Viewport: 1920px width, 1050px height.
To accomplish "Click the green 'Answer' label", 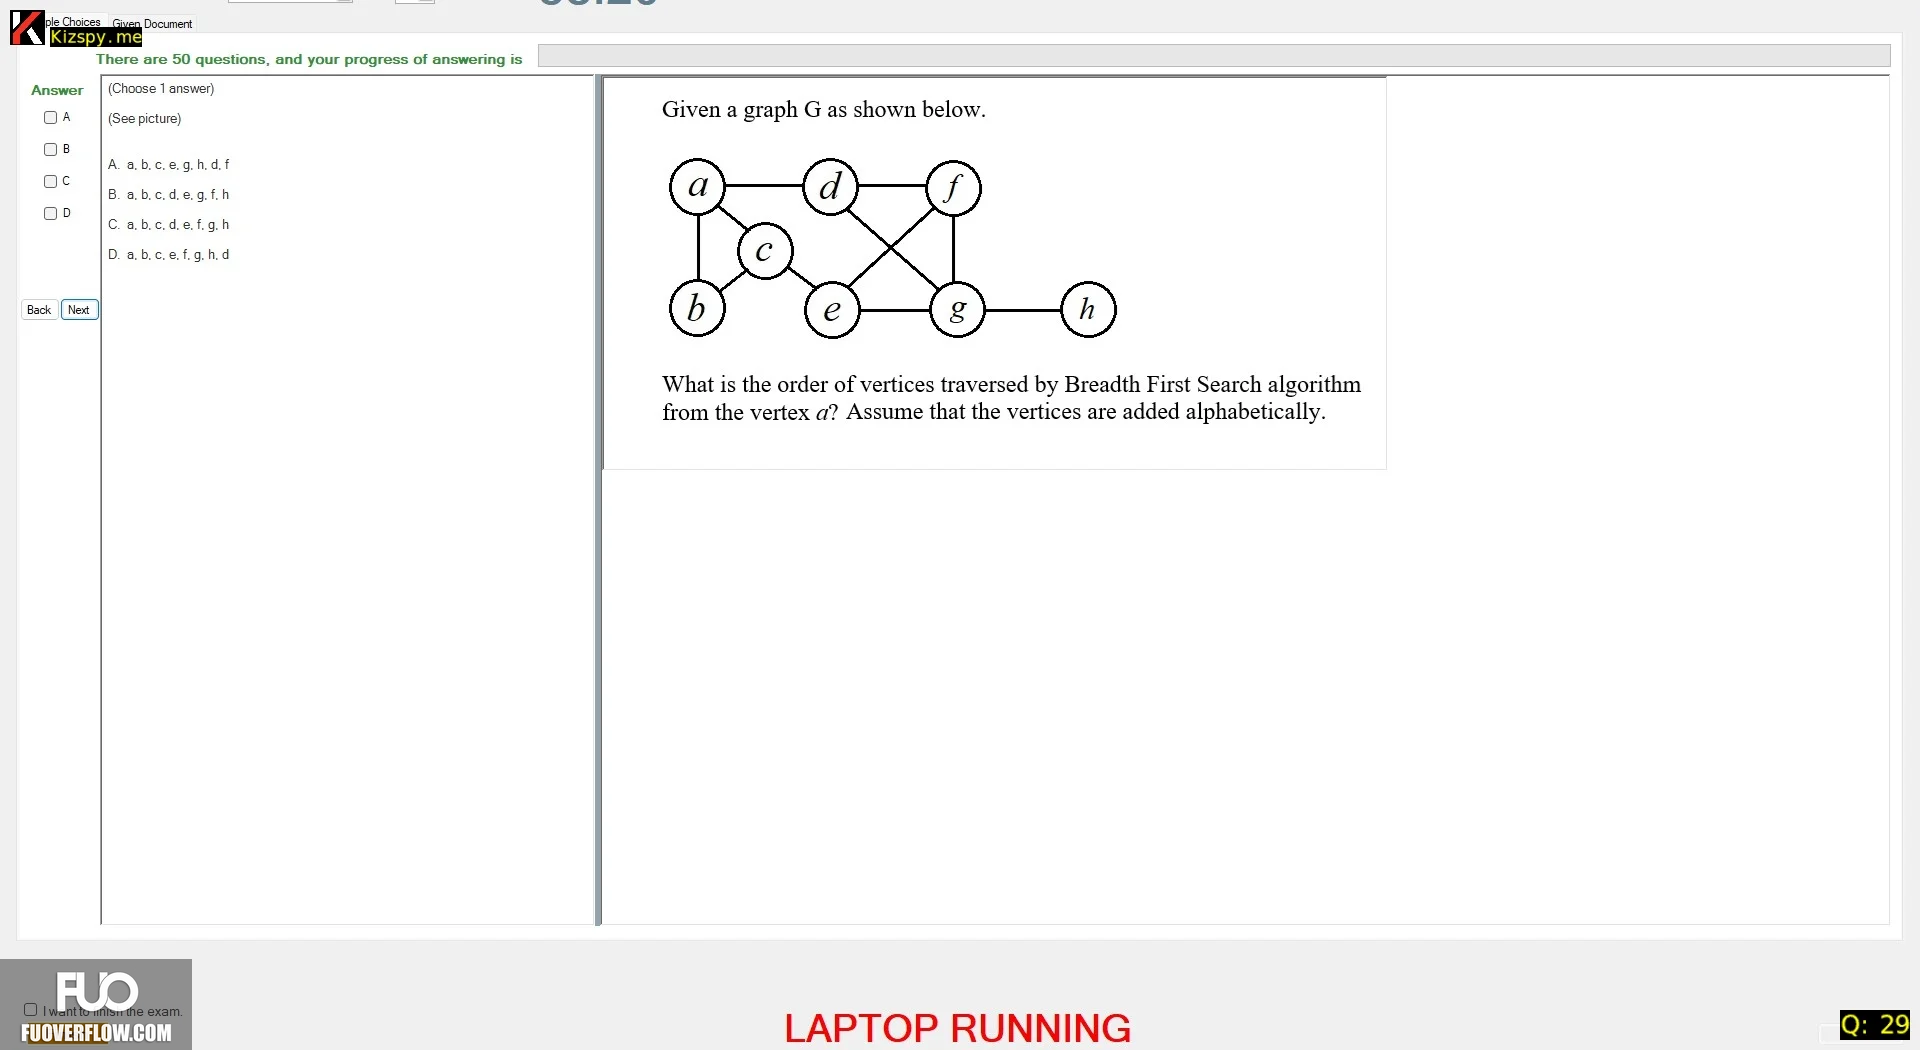I will pos(57,90).
